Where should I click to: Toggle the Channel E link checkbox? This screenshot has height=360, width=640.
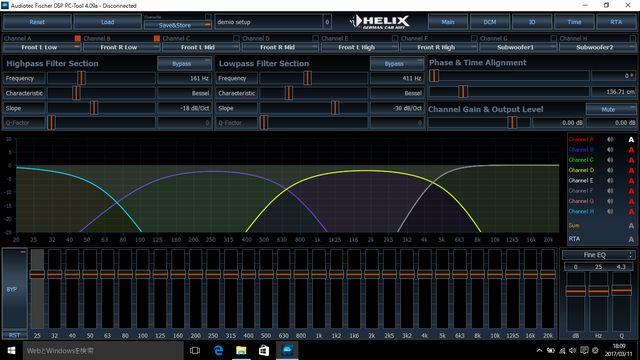tap(395, 38)
